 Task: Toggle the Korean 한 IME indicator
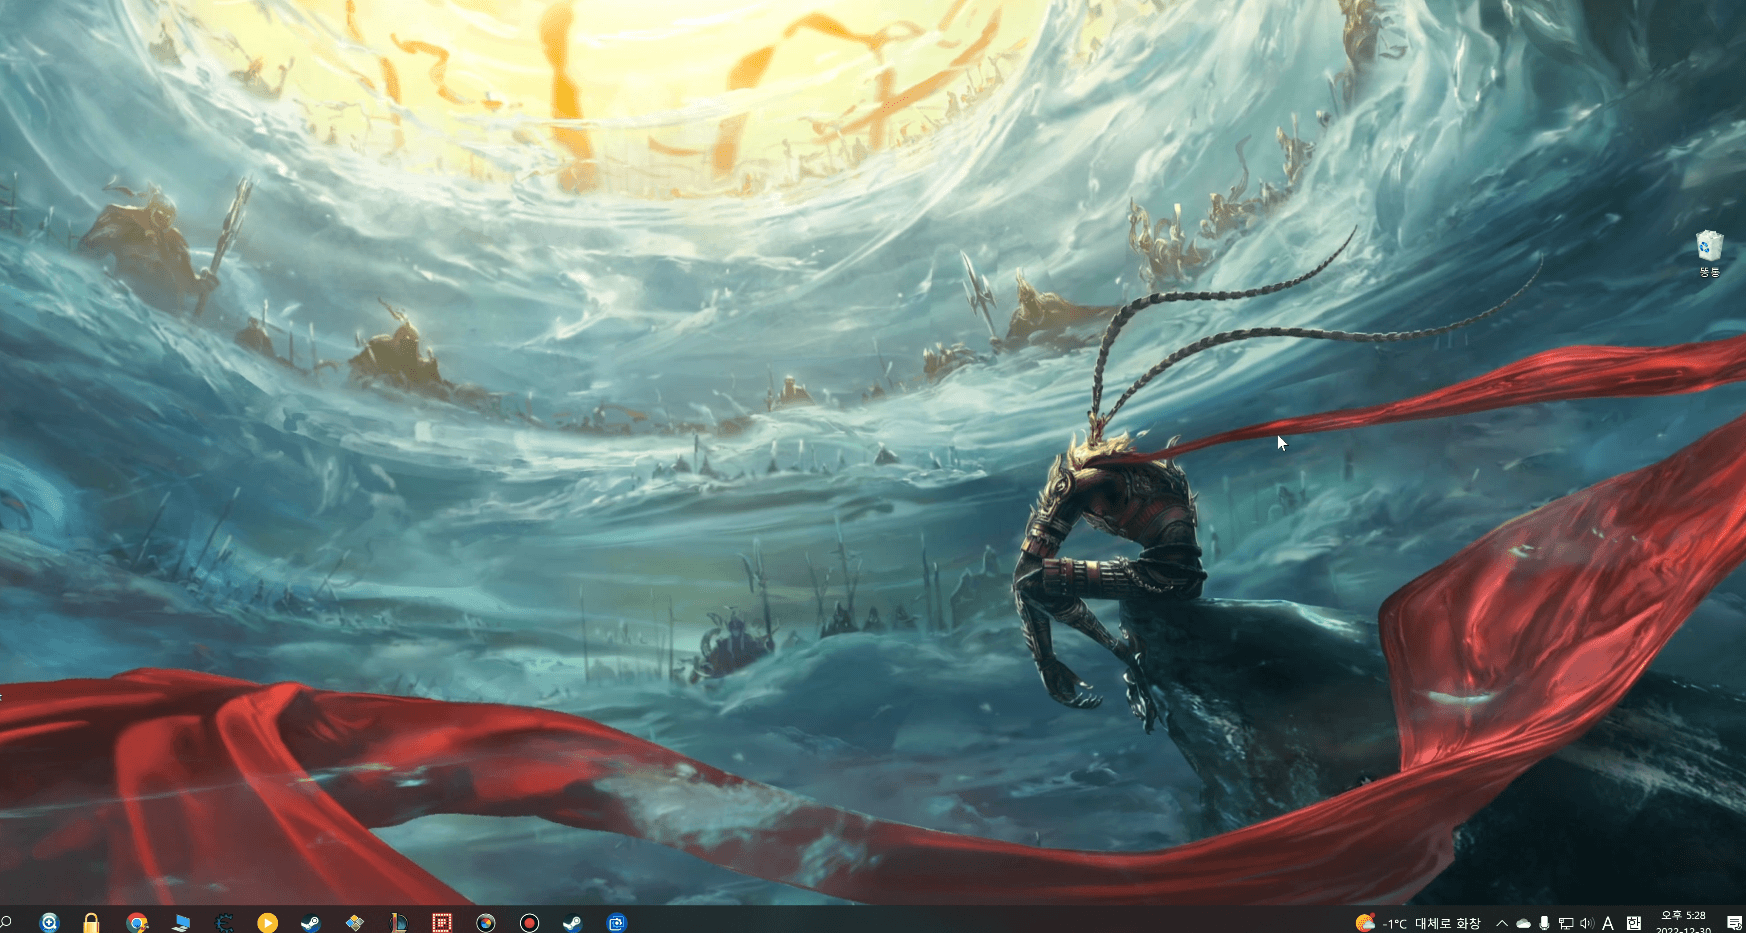(x=1634, y=923)
